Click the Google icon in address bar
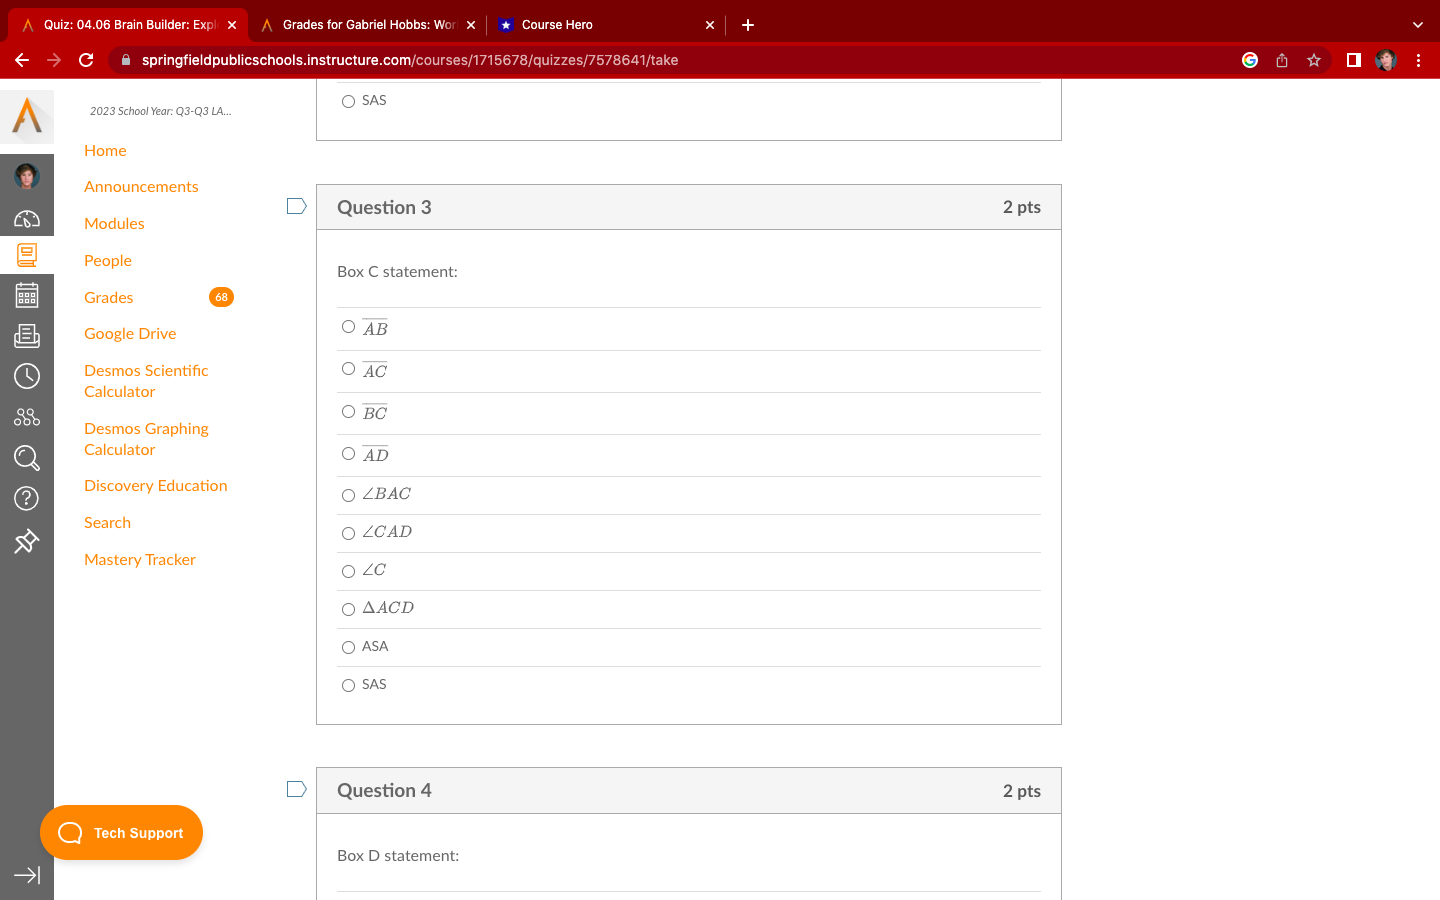The width and height of the screenshot is (1440, 900). coord(1250,60)
